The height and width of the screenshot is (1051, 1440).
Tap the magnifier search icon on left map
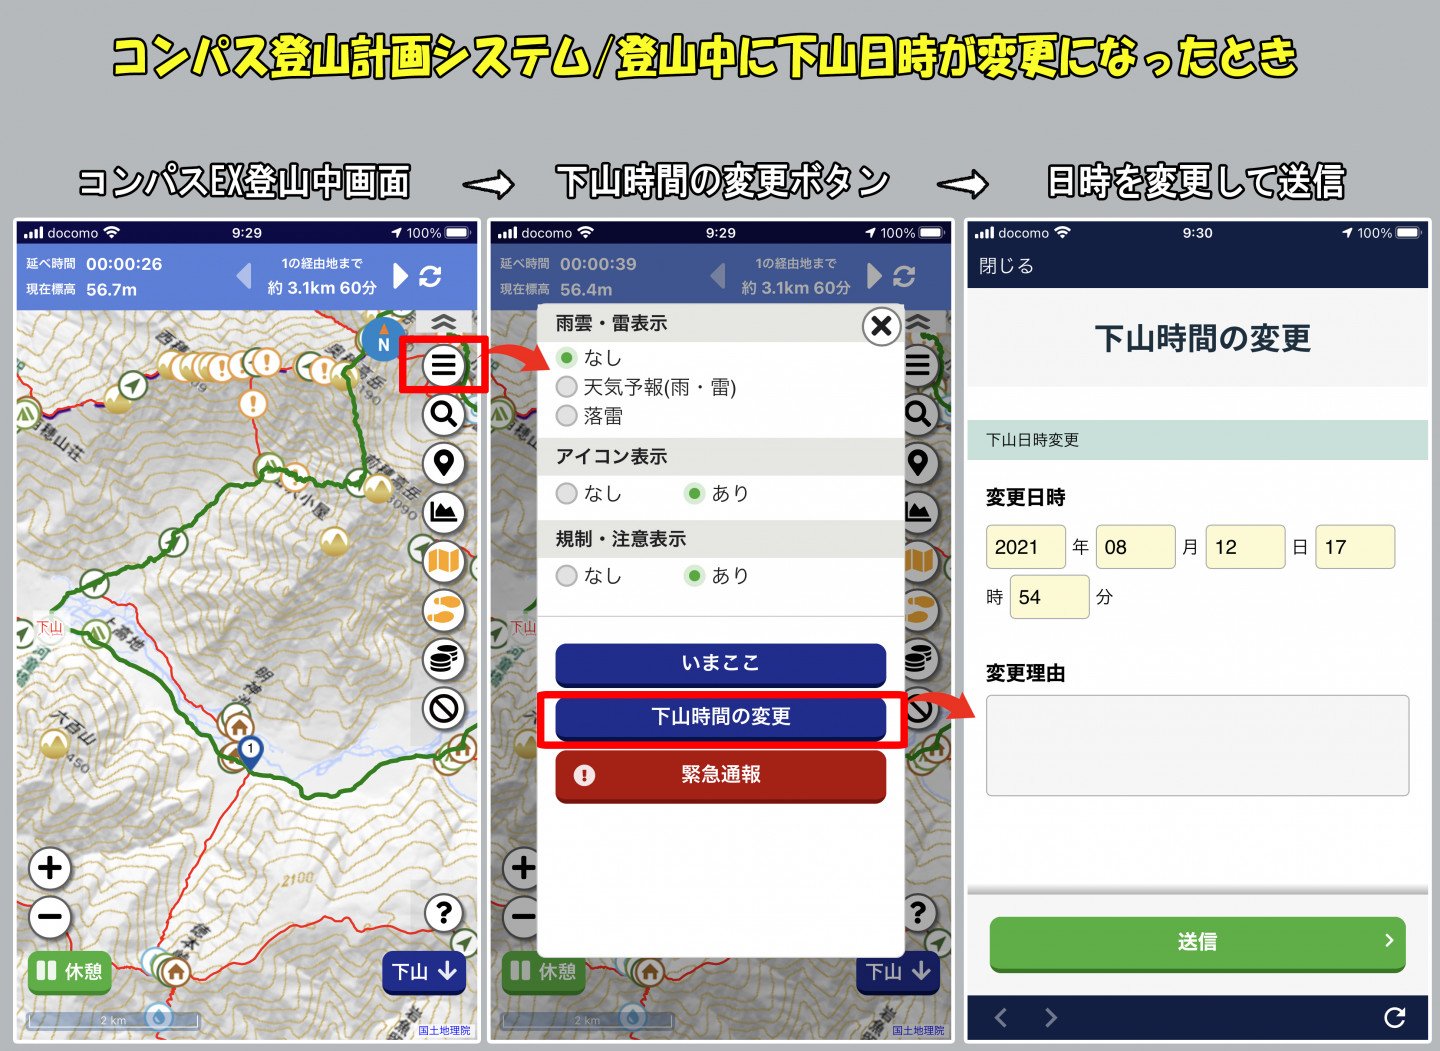(444, 414)
